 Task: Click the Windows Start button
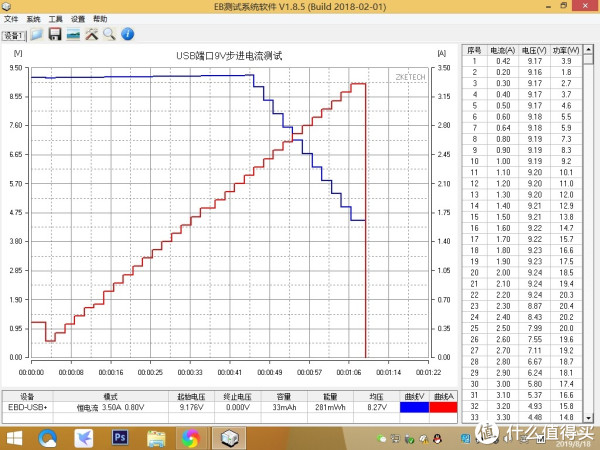pyautogui.click(x=15, y=437)
